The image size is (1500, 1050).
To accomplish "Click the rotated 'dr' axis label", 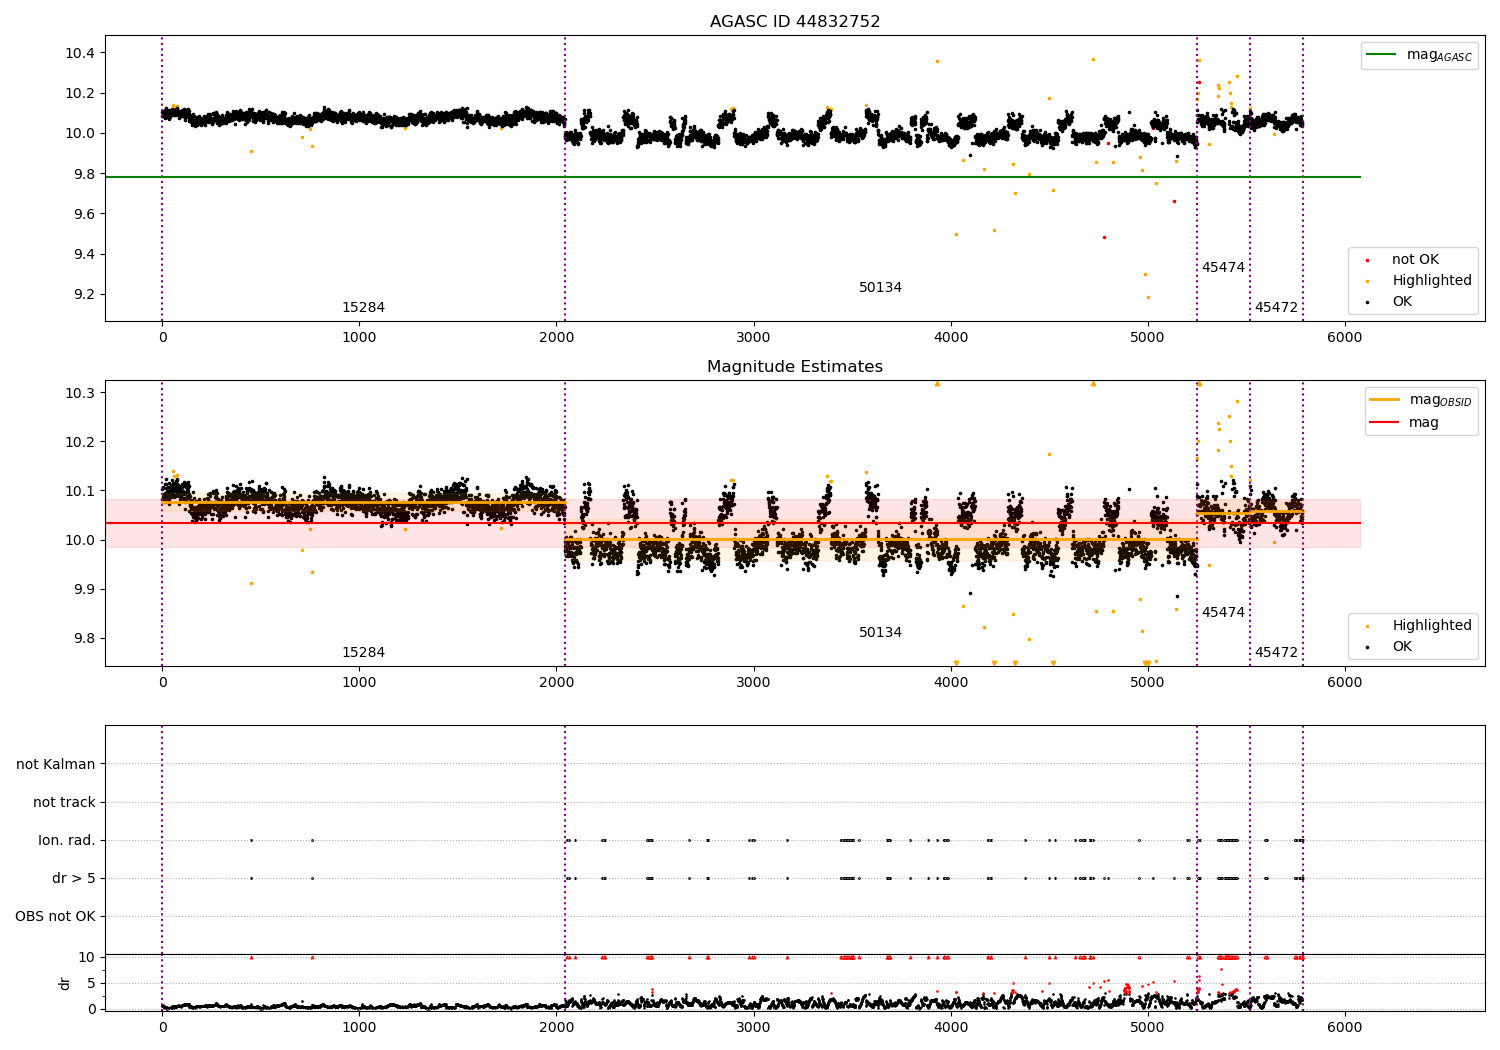I will coord(65,983).
